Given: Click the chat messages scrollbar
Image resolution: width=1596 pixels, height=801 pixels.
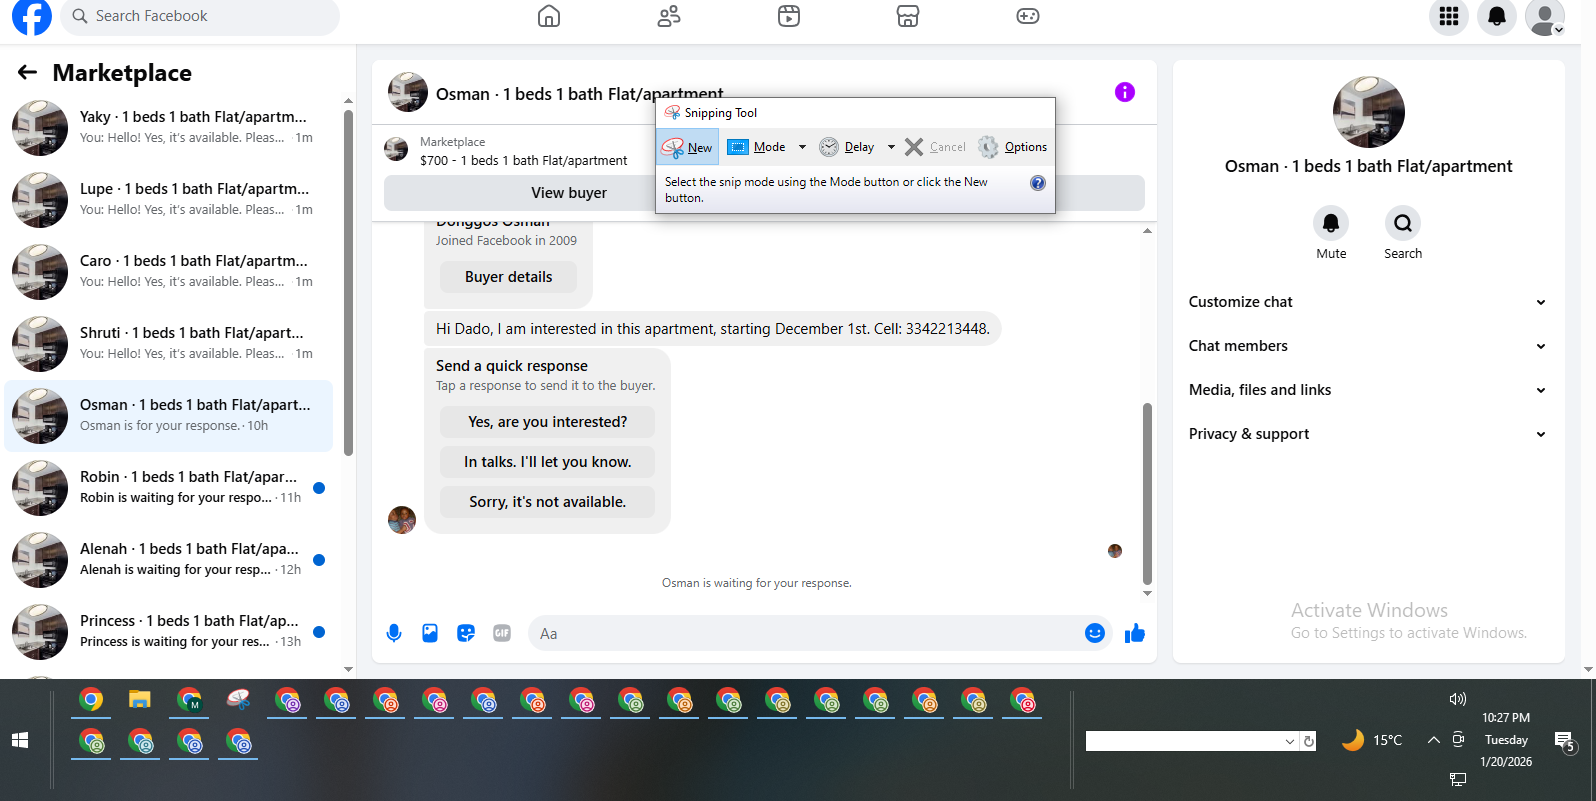Looking at the screenshot, I should click(1147, 493).
